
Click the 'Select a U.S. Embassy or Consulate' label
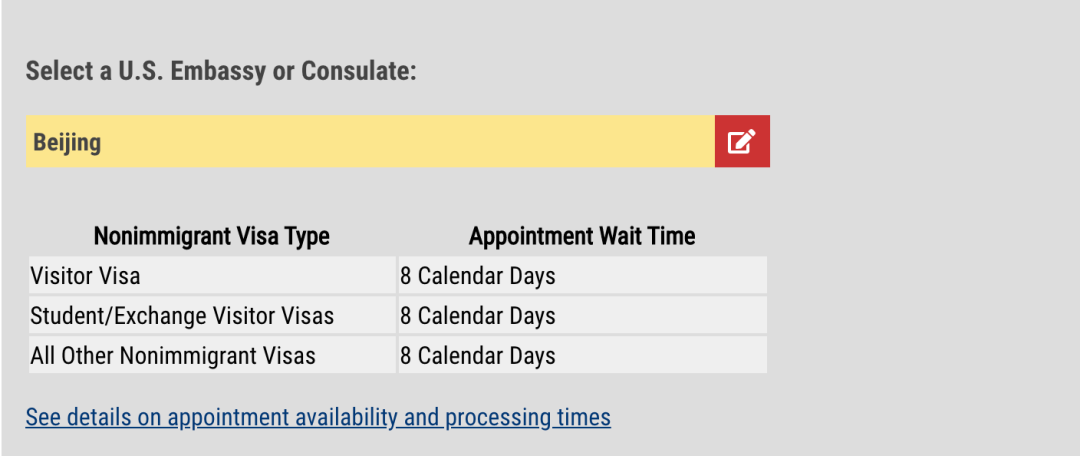(x=220, y=72)
